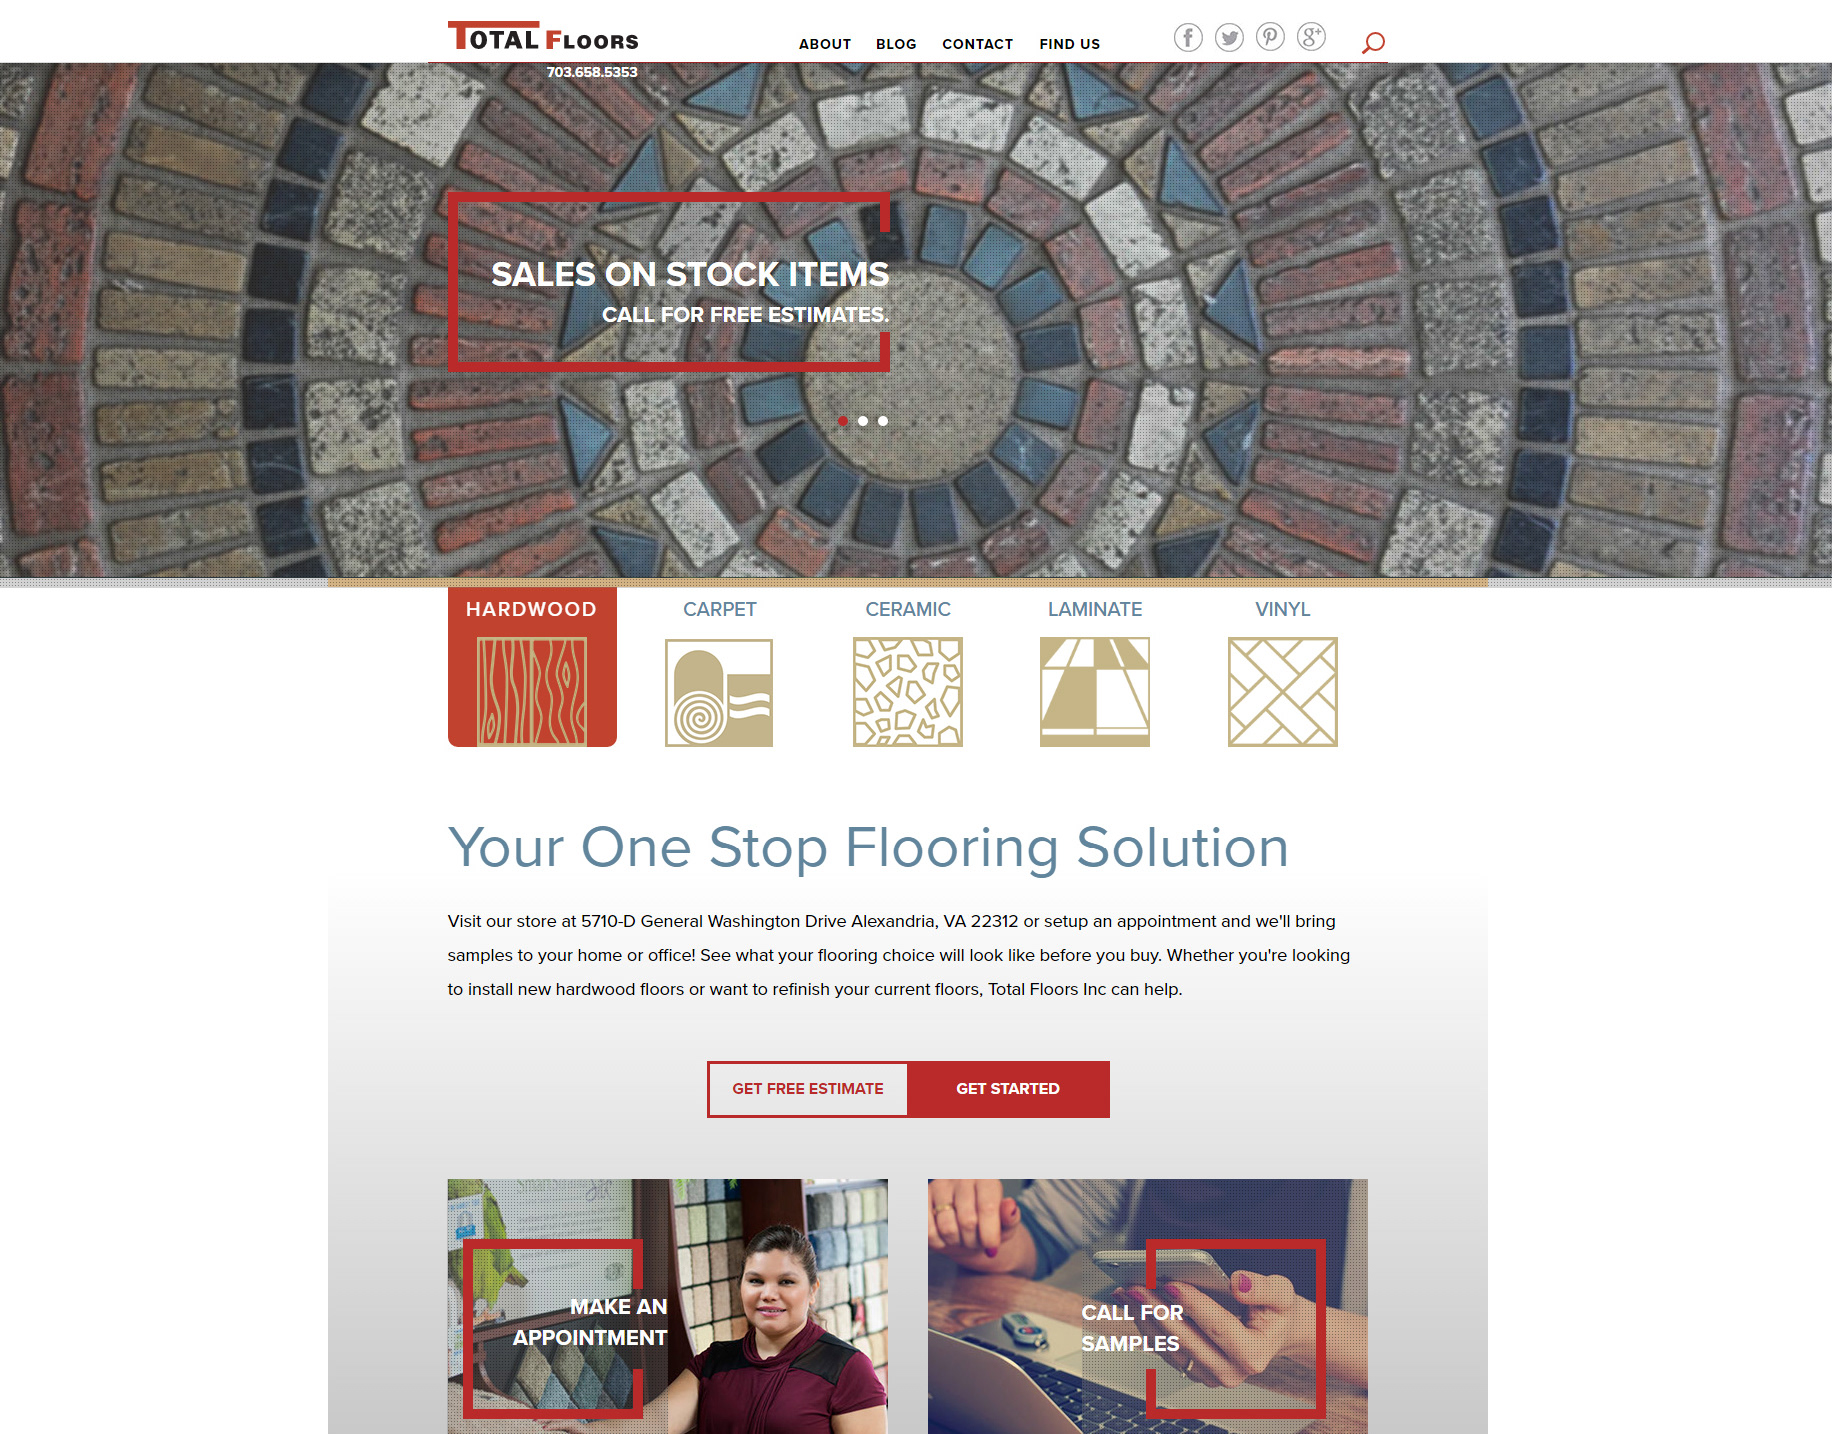Select the Ceramic tile pattern icon
The width and height of the screenshot is (1832, 1434).
click(907, 692)
